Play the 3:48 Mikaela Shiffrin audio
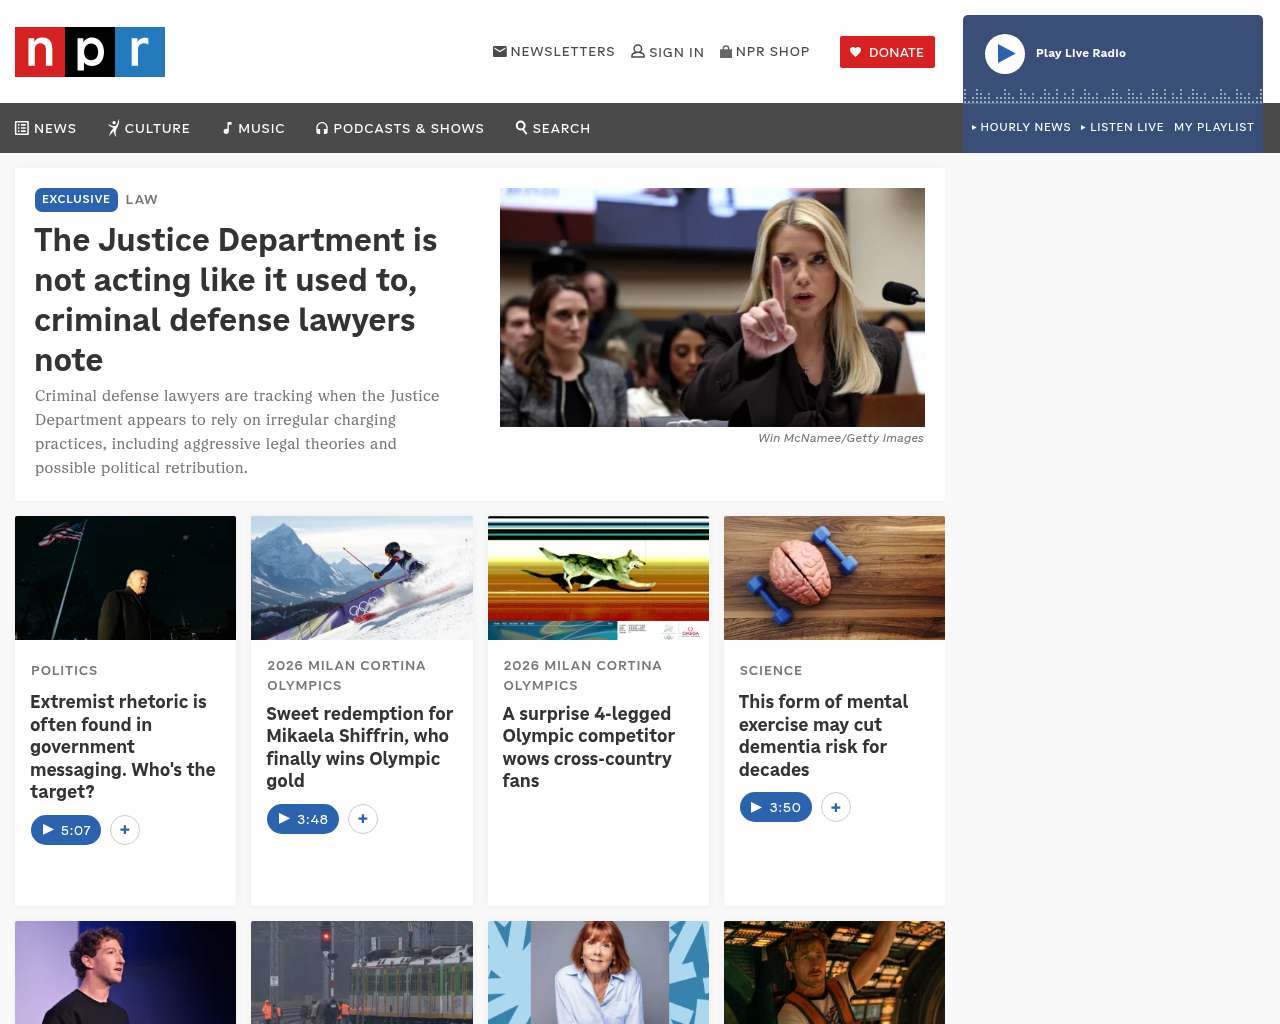1280x1024 pixels. (x=303, y=819)
